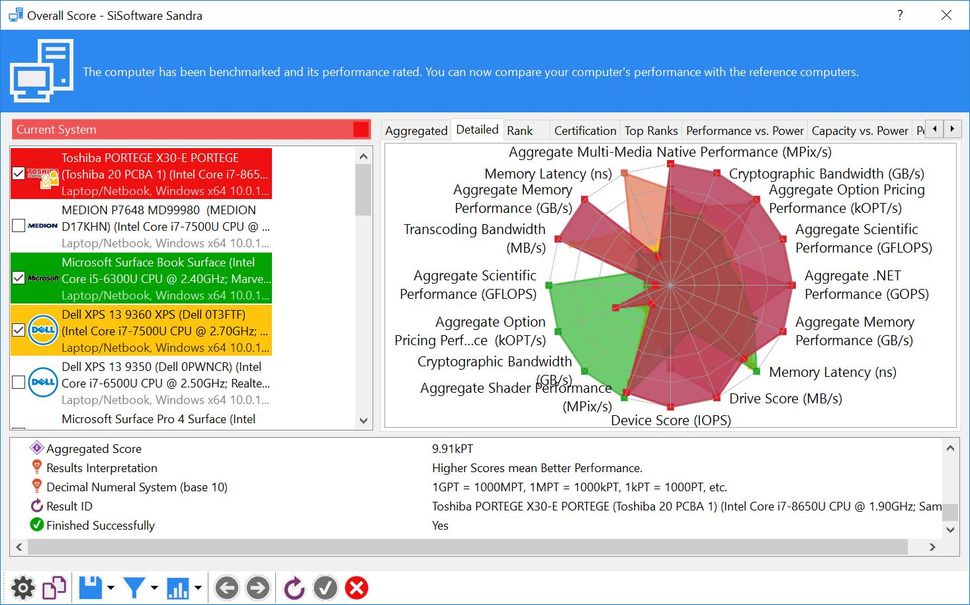Screen dimensions: 970x605
Task: Open the settings gear in bottom toolbar
Action: (23, 588)
